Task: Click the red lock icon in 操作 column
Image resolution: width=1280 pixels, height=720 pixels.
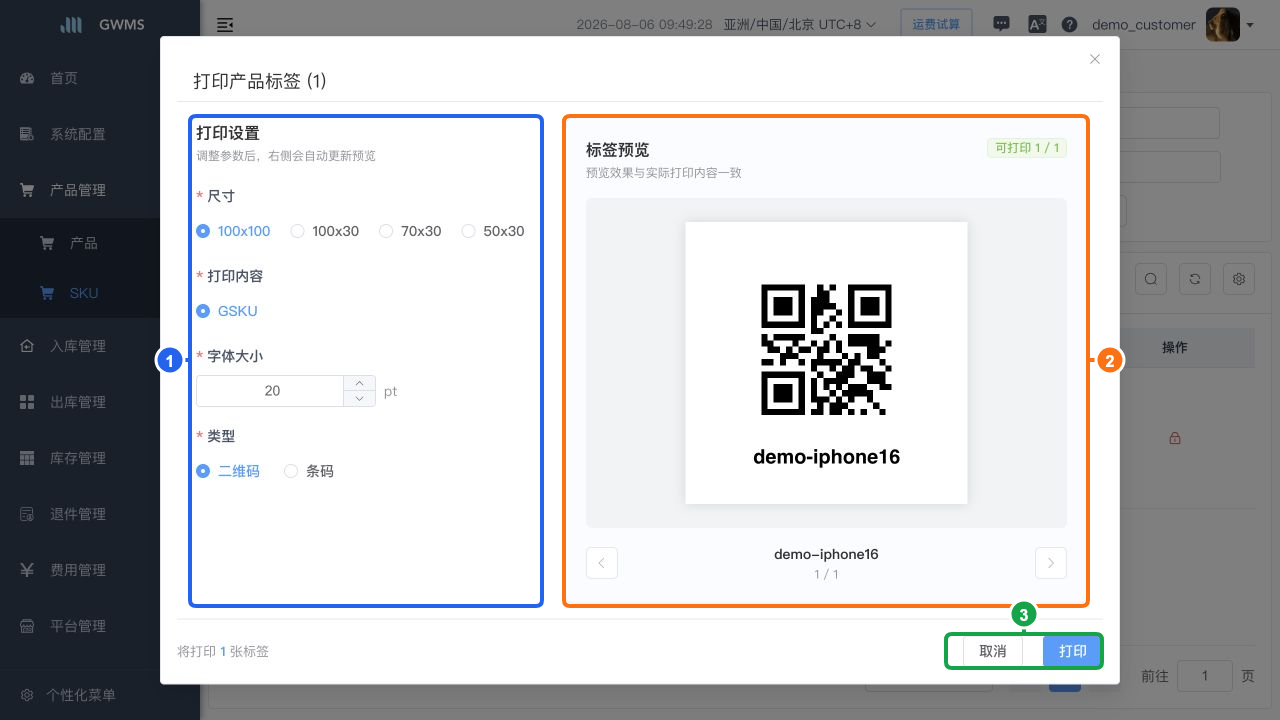Action: tap(1175, 438)
